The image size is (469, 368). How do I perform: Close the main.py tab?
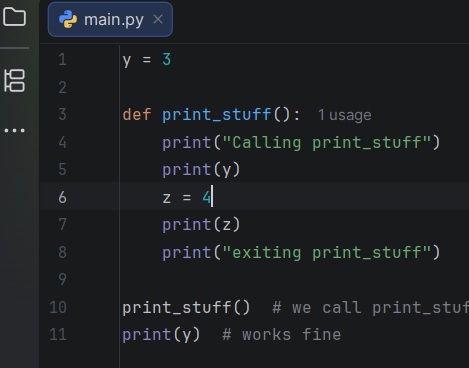[158, 19]
